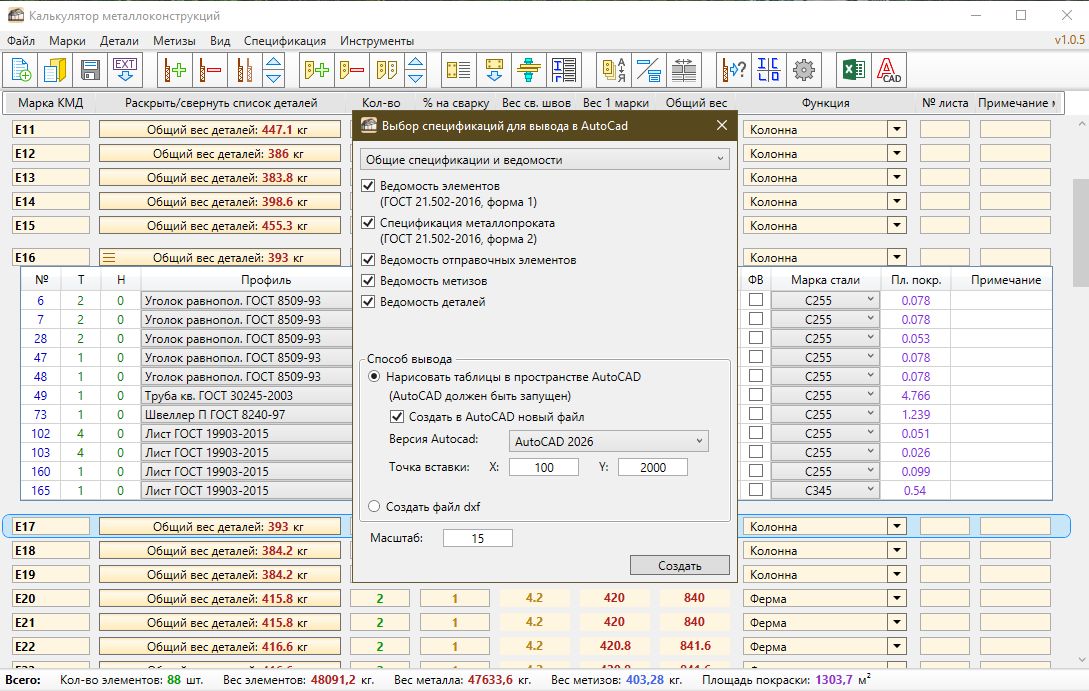Uncheck Создать в AutoCAD новый файл
Viewport: 1089px width, 691px height.
coord(397,417)
